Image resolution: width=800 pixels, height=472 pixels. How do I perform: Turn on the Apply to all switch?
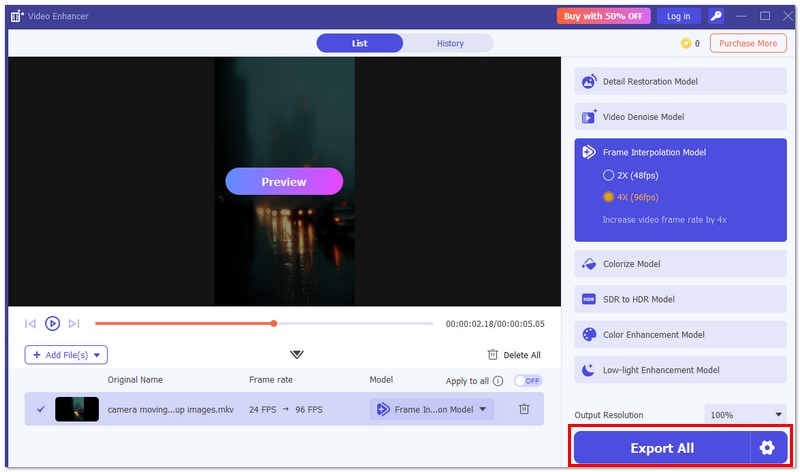(528, 381)
